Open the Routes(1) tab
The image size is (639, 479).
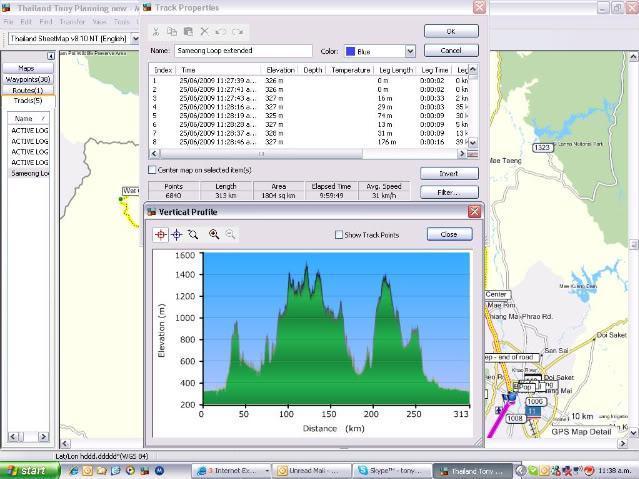click(28, 90)
